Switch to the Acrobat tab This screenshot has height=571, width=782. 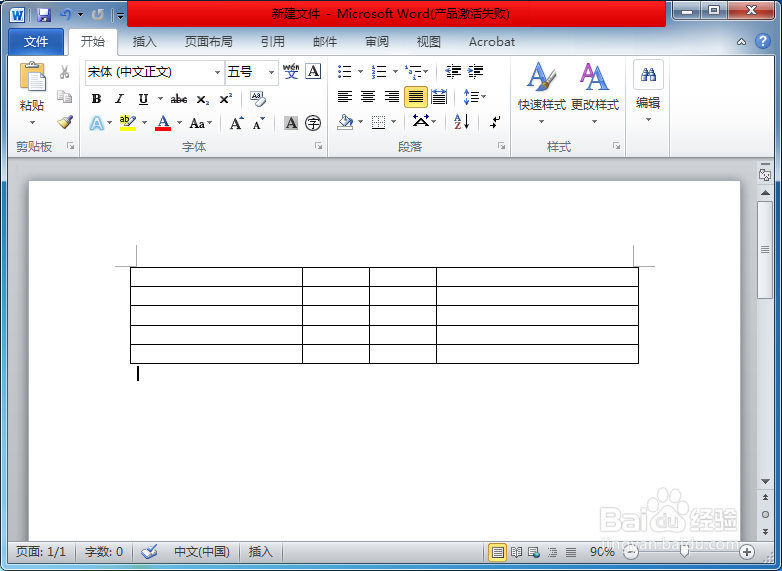(492, 41)
